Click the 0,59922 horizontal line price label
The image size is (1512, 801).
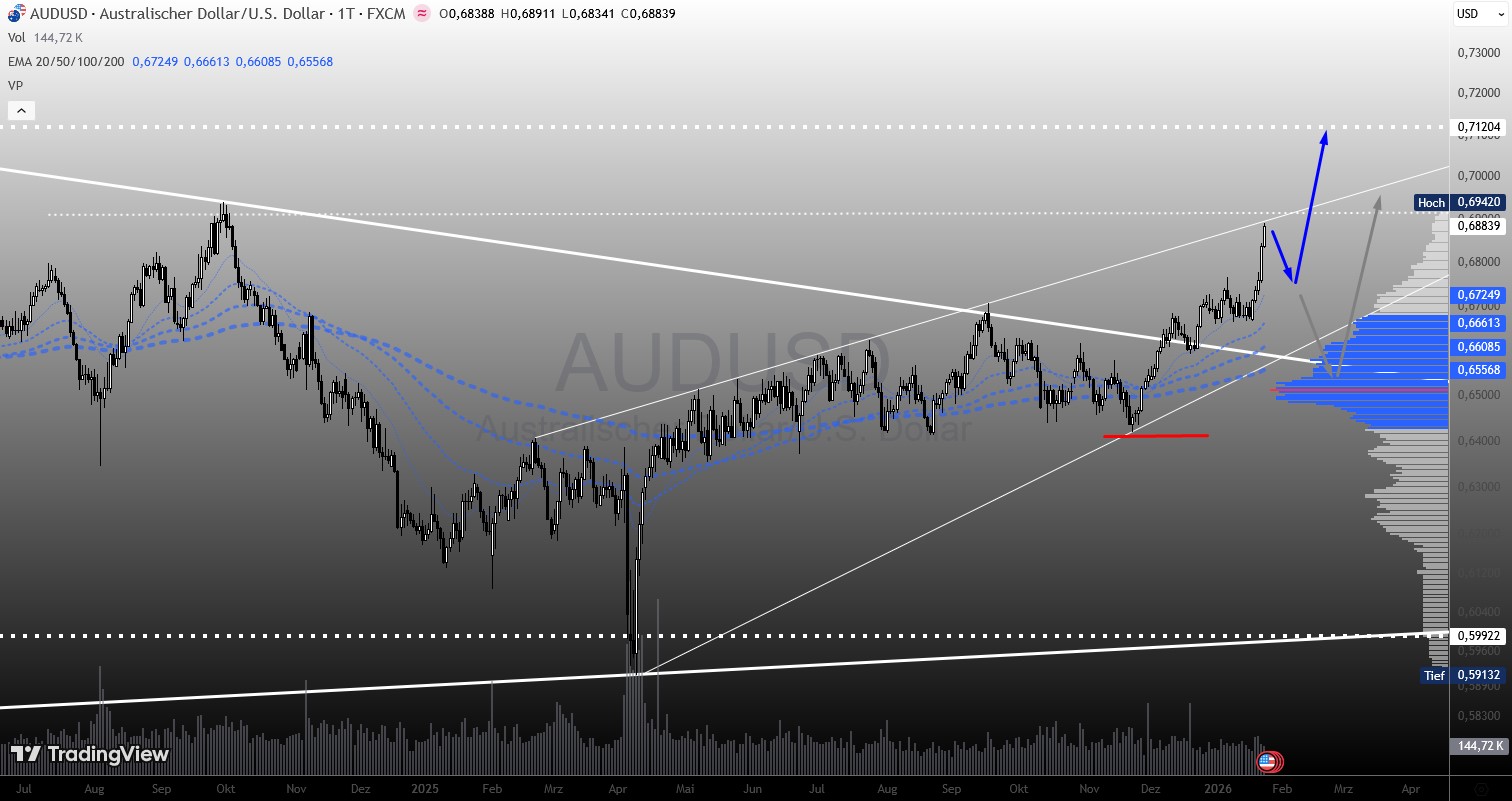click(x=1479, y=635)
